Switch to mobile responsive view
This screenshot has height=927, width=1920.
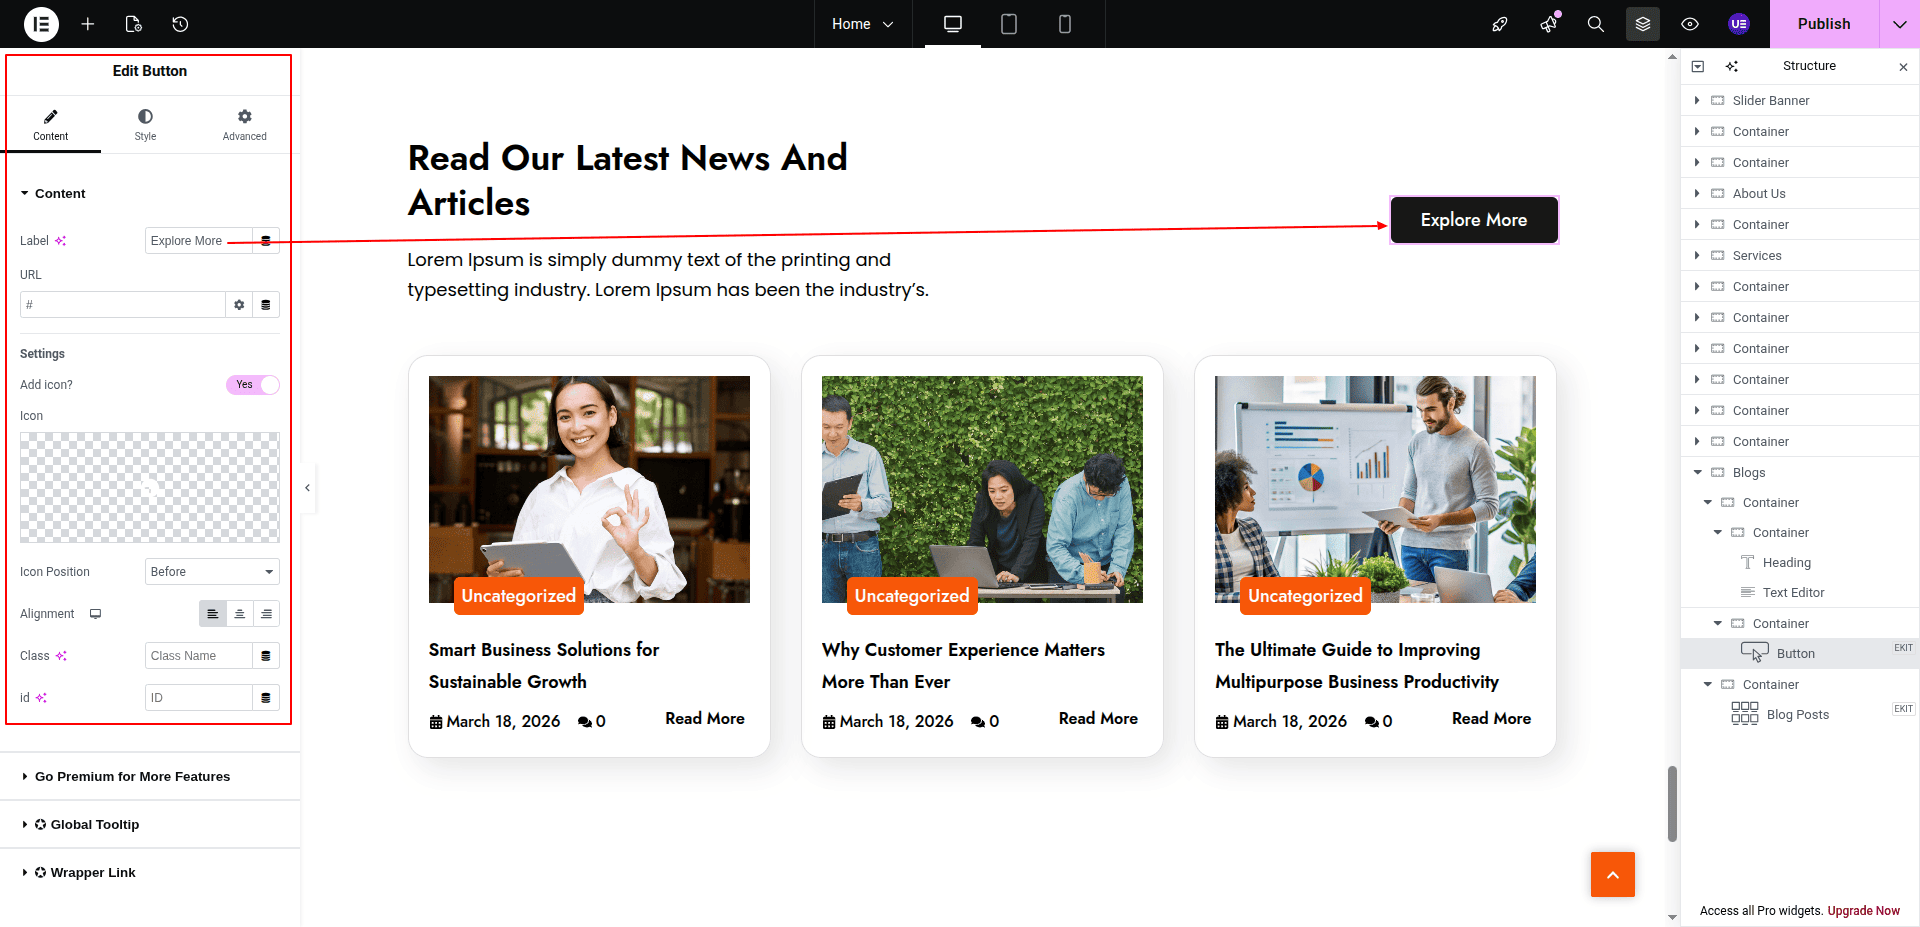coord(1065,24)
